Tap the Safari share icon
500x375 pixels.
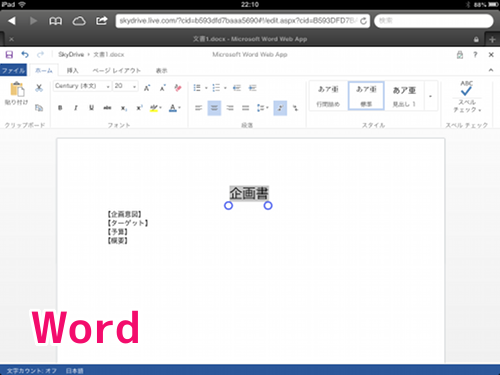tap(102, 21)
